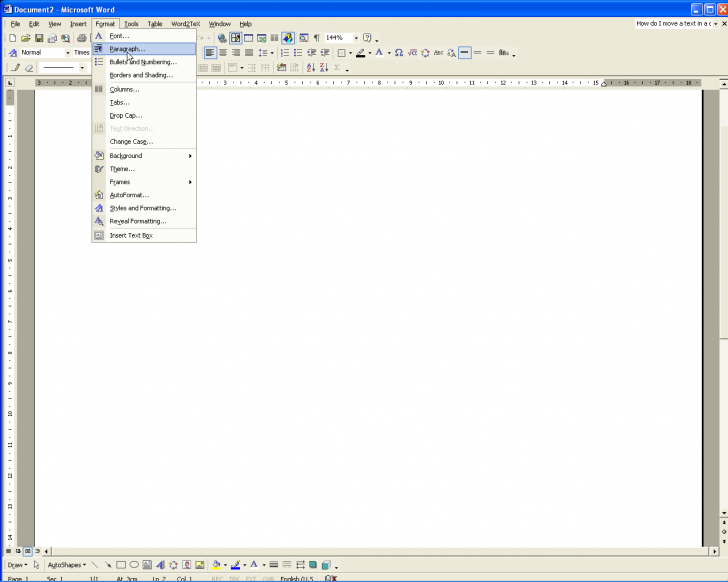
Task: Expand the Background submenu
Action: click(144, 156)
